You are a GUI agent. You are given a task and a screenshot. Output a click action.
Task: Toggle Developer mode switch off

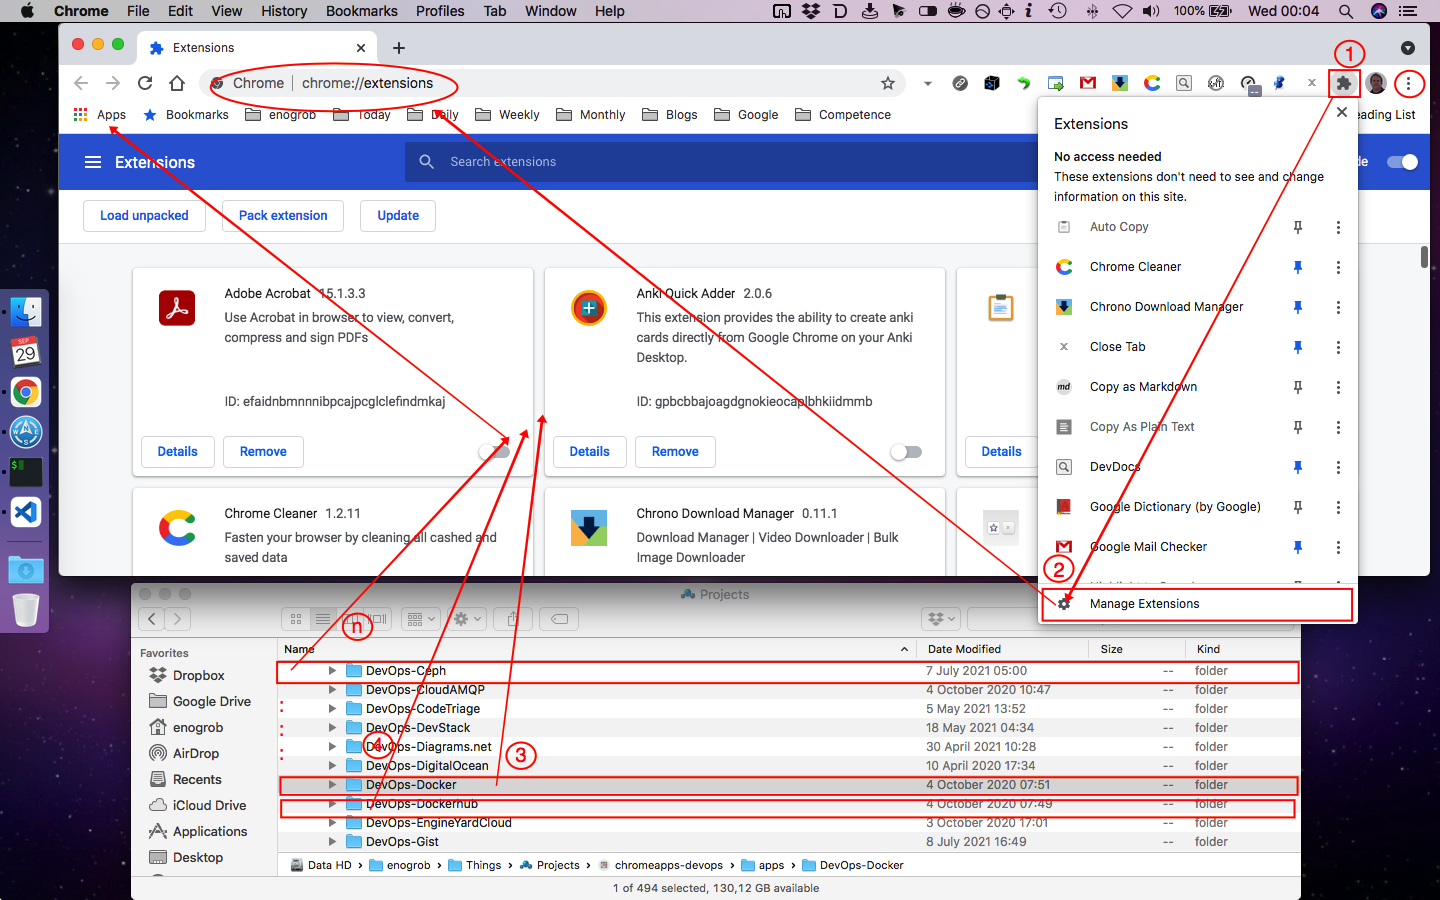(x=1402, y=162)
